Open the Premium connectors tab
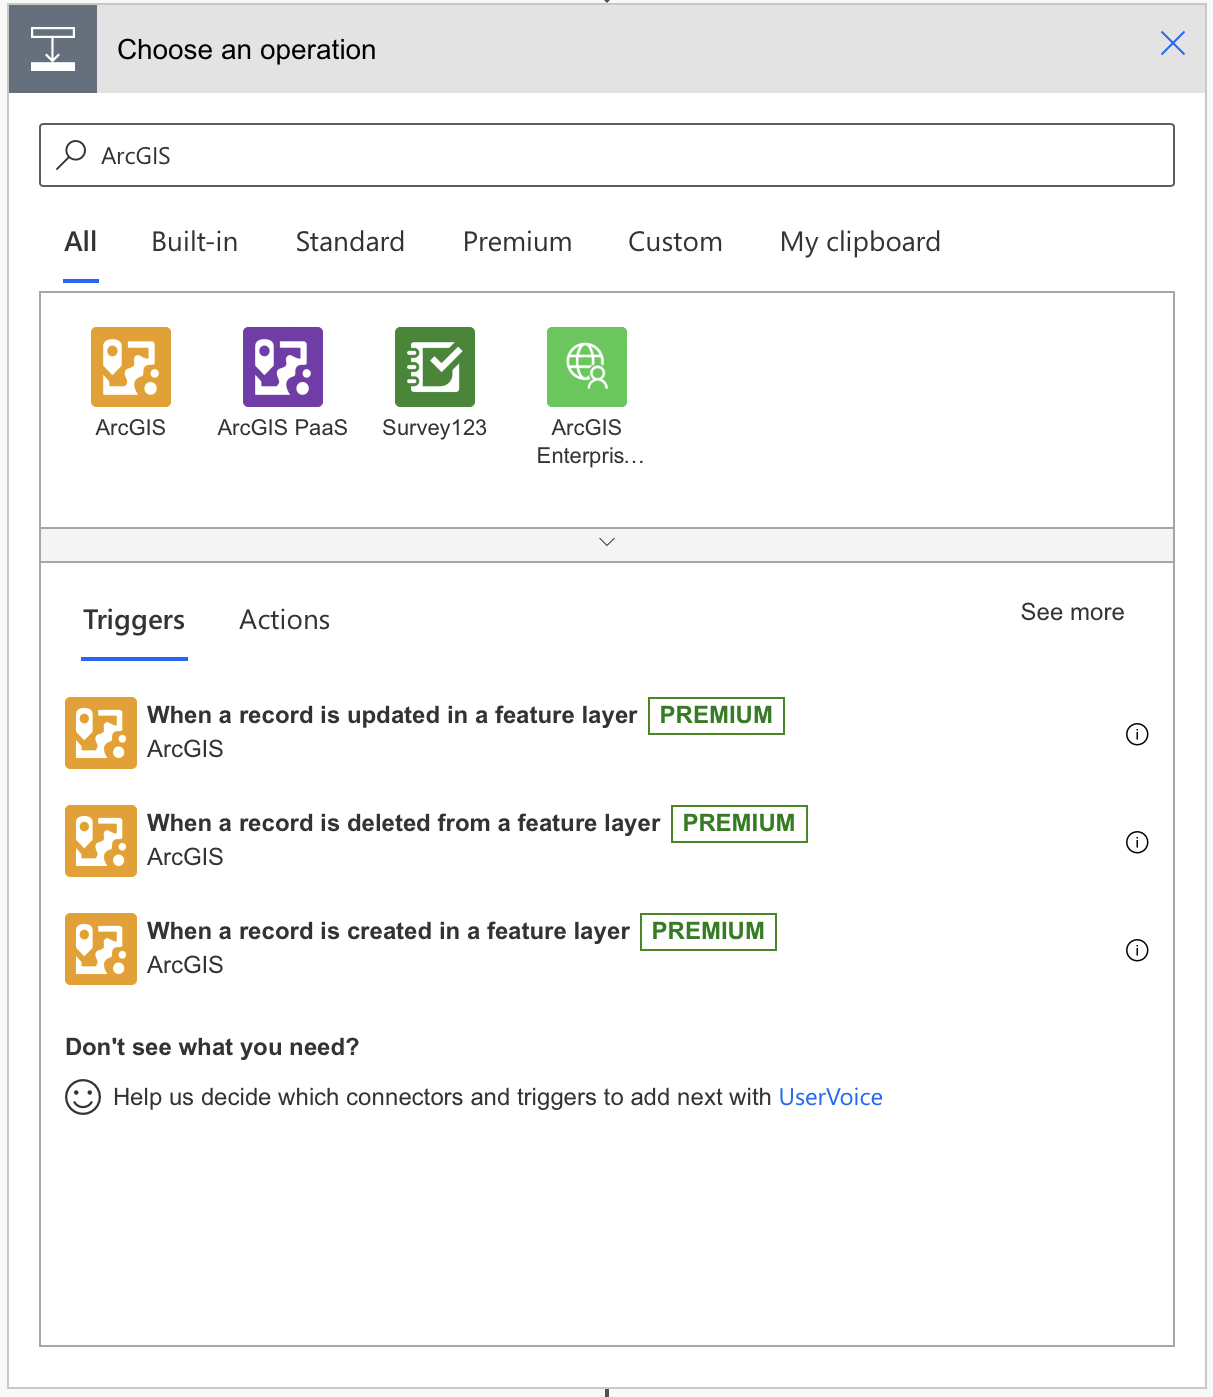The width and height of the screenshot is (1213, 1397). coord(517,242)
